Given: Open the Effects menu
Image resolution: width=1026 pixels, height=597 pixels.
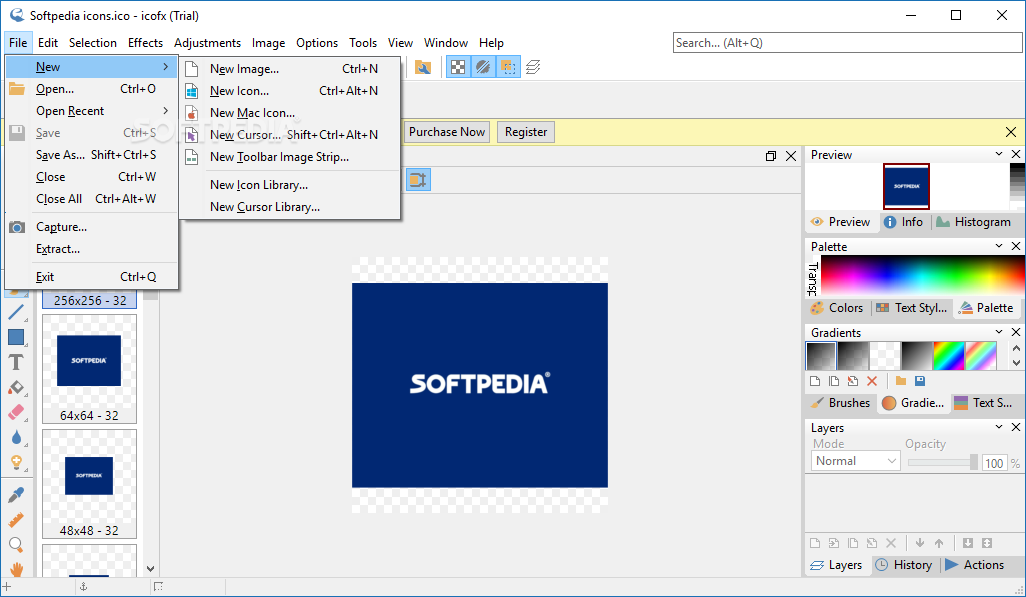Looking at the screenshot, I should click(145, 43).
